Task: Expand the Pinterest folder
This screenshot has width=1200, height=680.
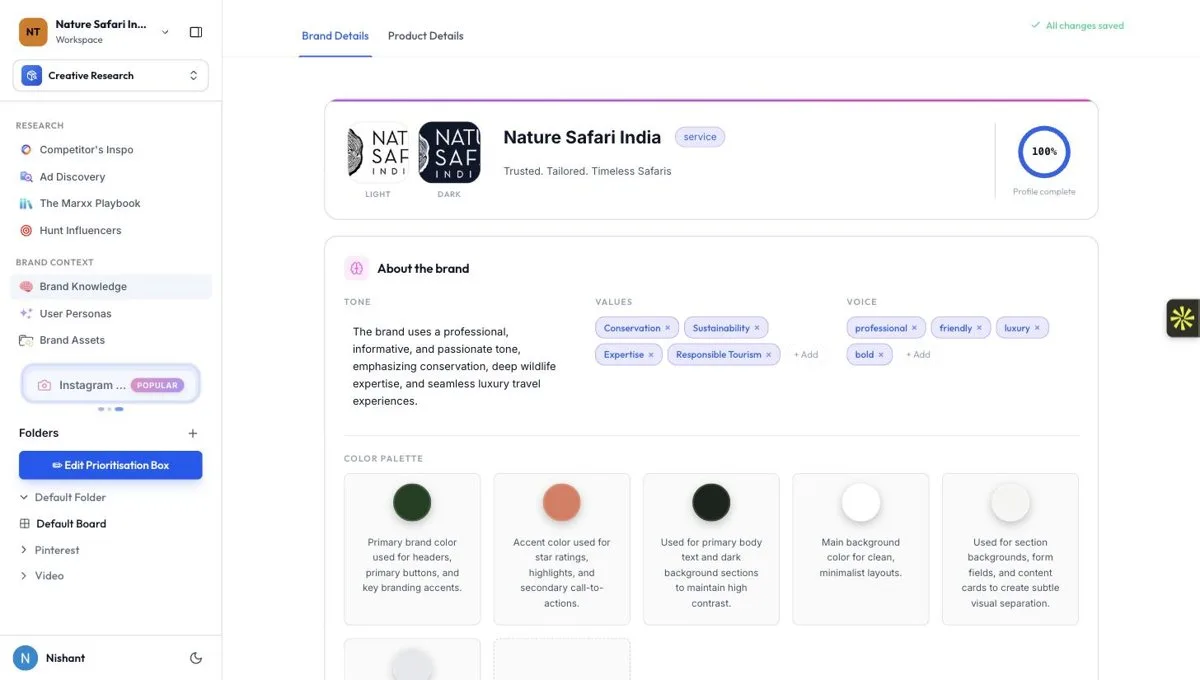Action: [24, 550]
